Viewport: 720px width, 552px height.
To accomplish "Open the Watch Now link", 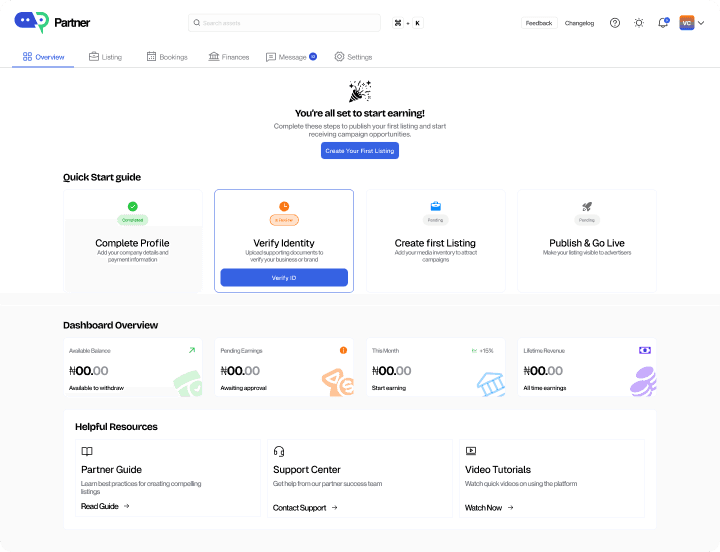I will pyautogui.click(x=489, y=507).
